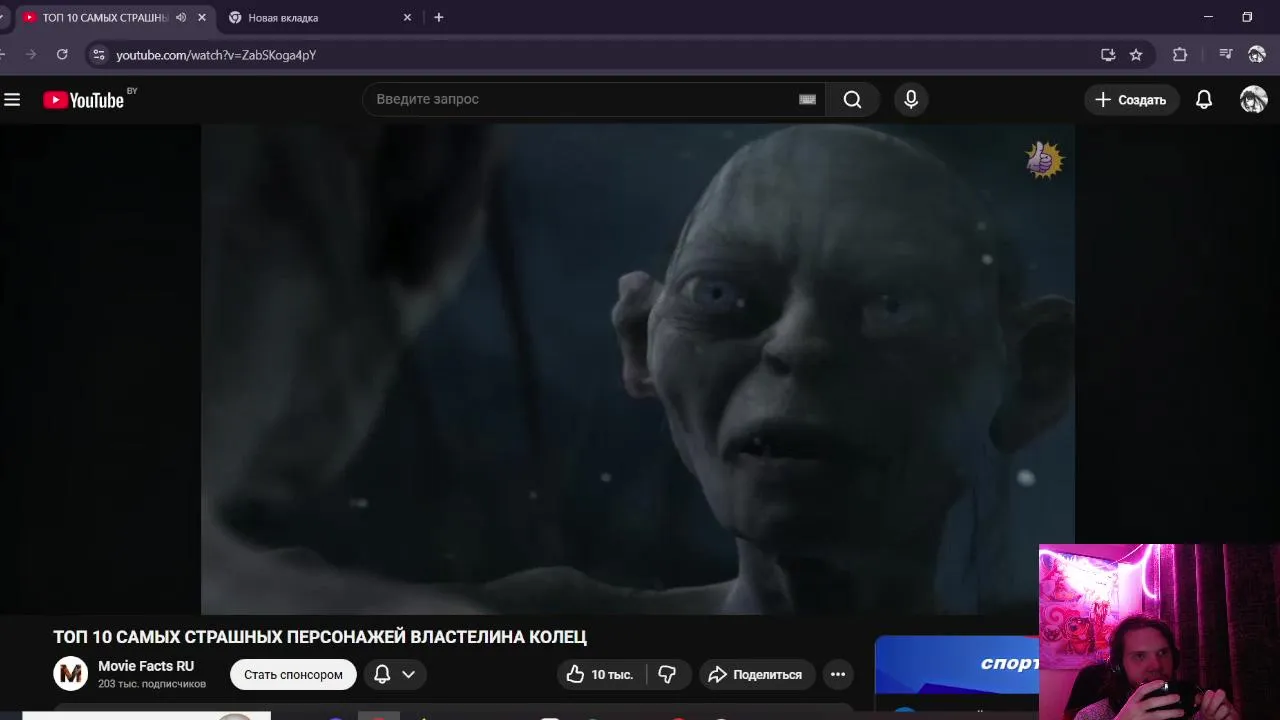Install app icon in the address bar
The image size is (1280, 720).
click(1108, 55)
